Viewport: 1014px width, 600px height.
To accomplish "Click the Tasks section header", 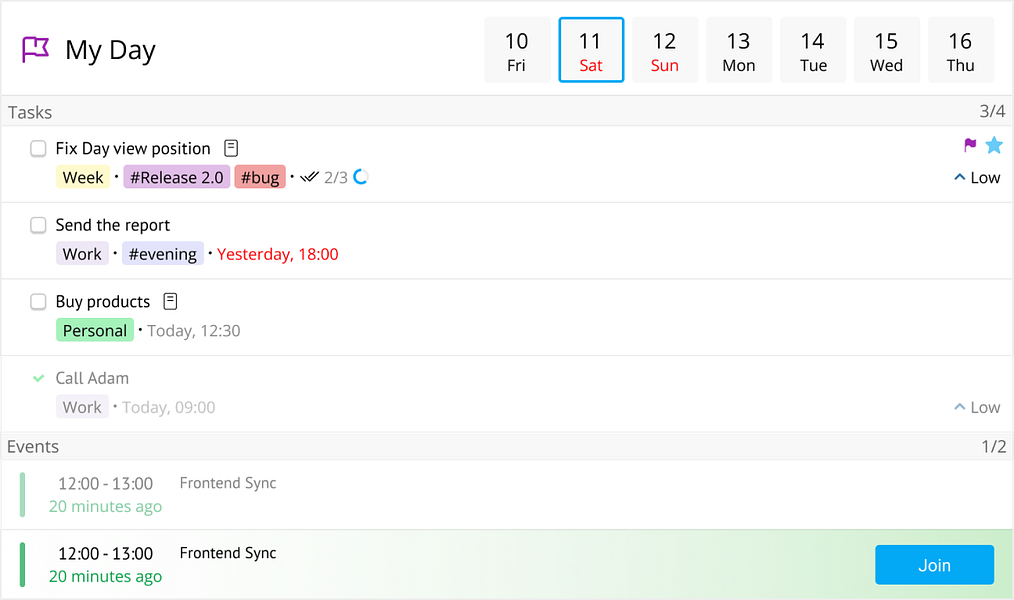I will [x=507, y=111].
